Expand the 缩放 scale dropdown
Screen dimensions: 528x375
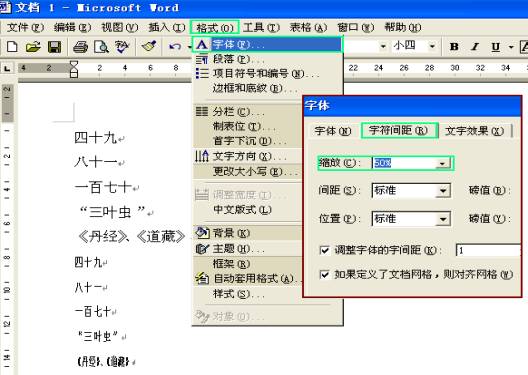[x=442, y=163]
